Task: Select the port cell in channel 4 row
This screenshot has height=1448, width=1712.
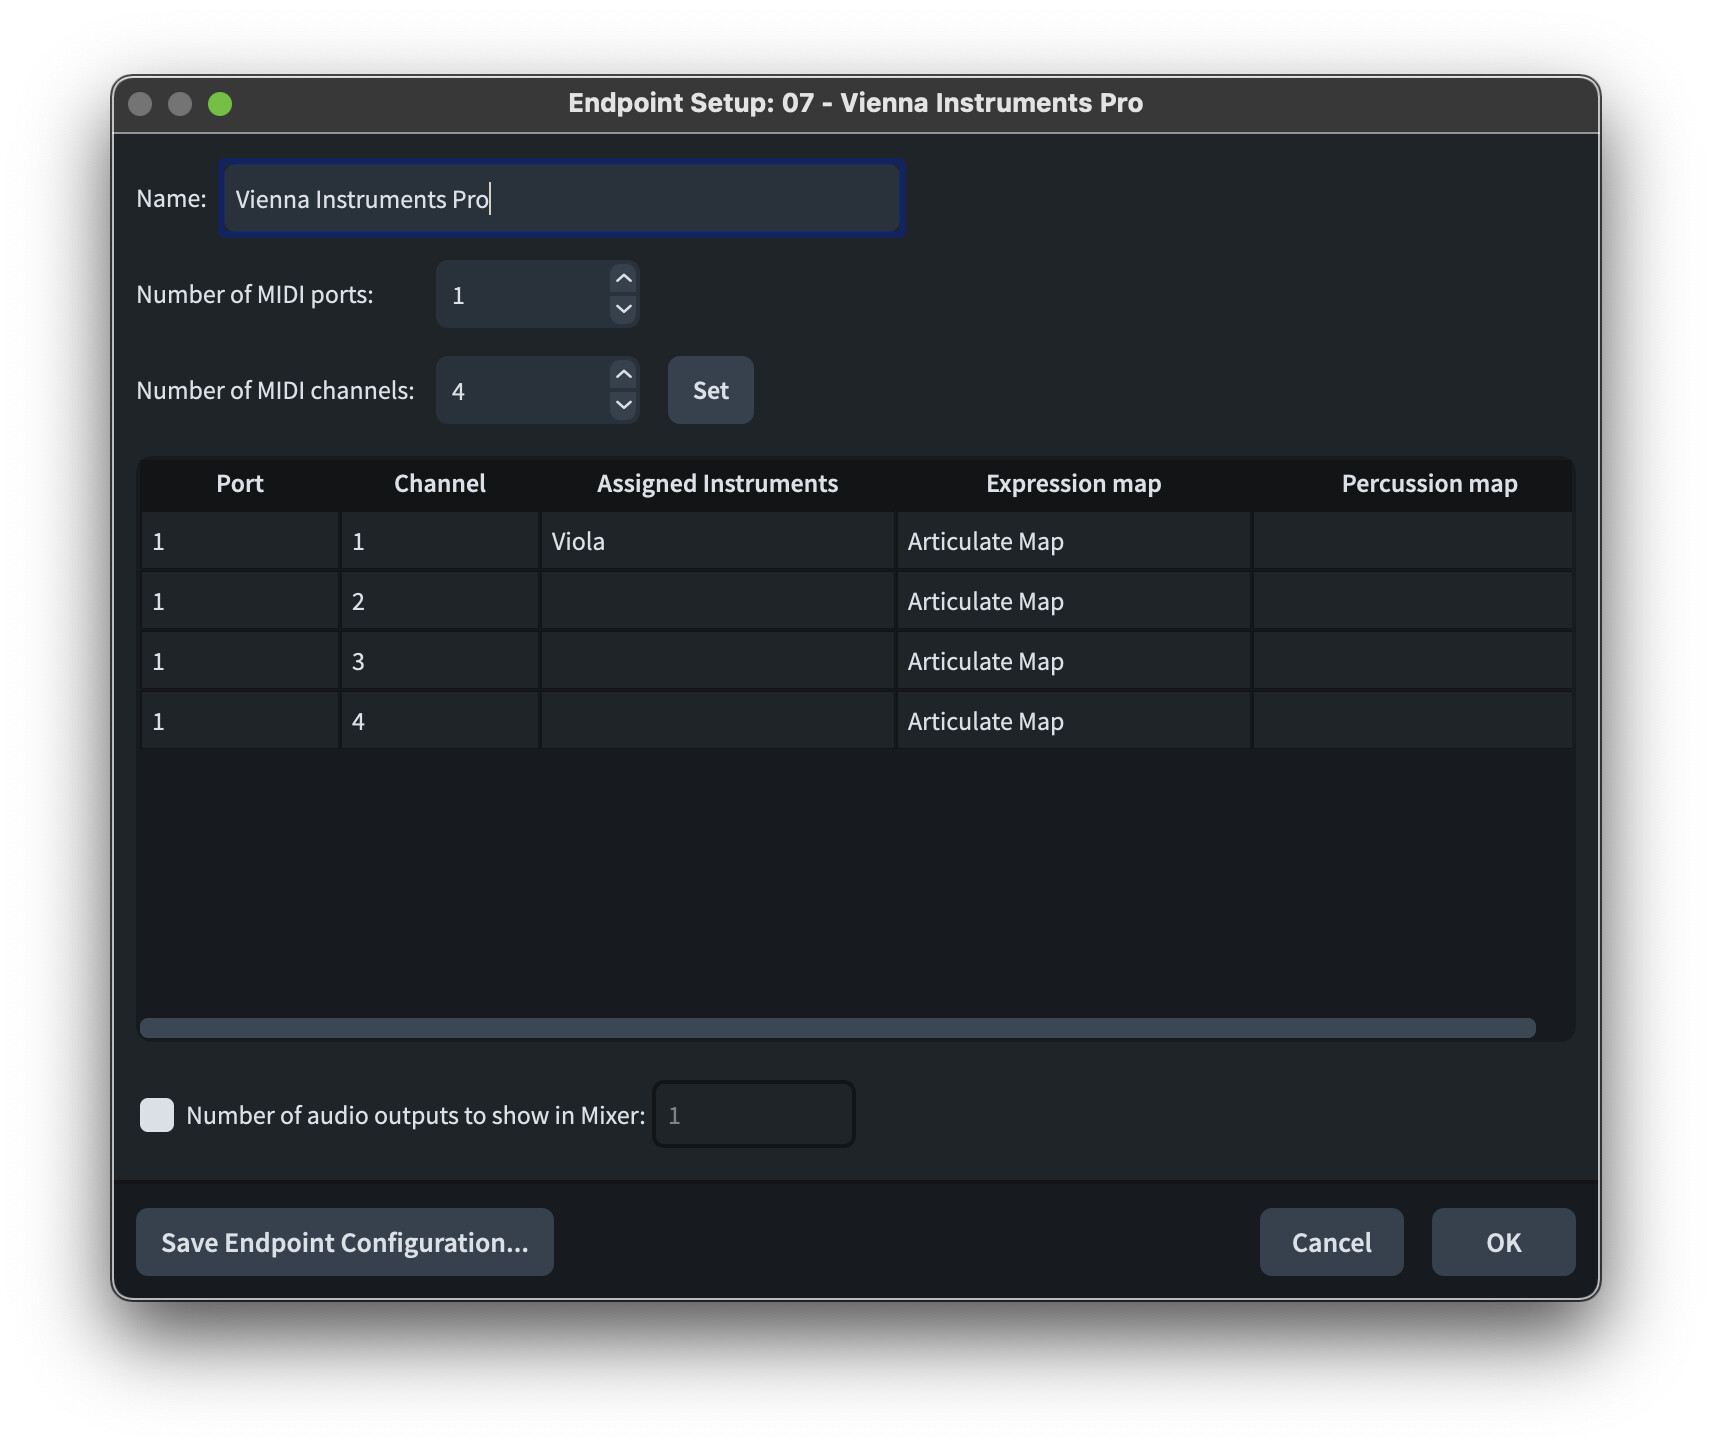Action: 240,721
